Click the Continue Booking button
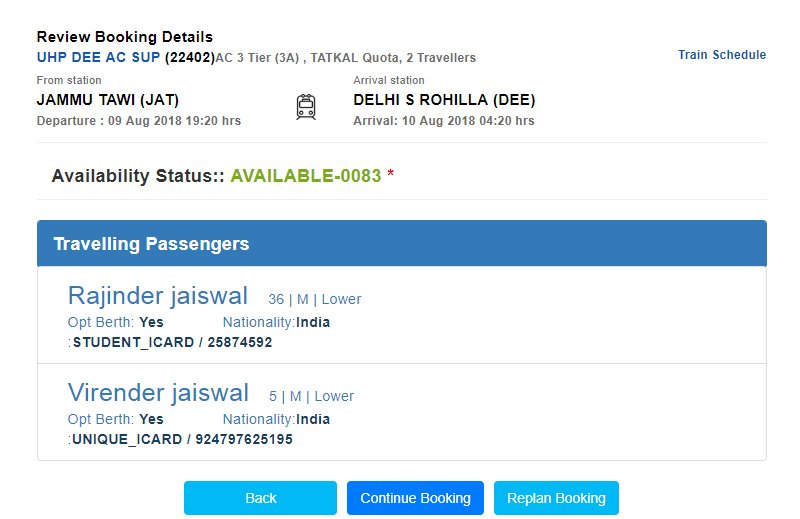Screen dimensions: 800x519 point(415,498)
